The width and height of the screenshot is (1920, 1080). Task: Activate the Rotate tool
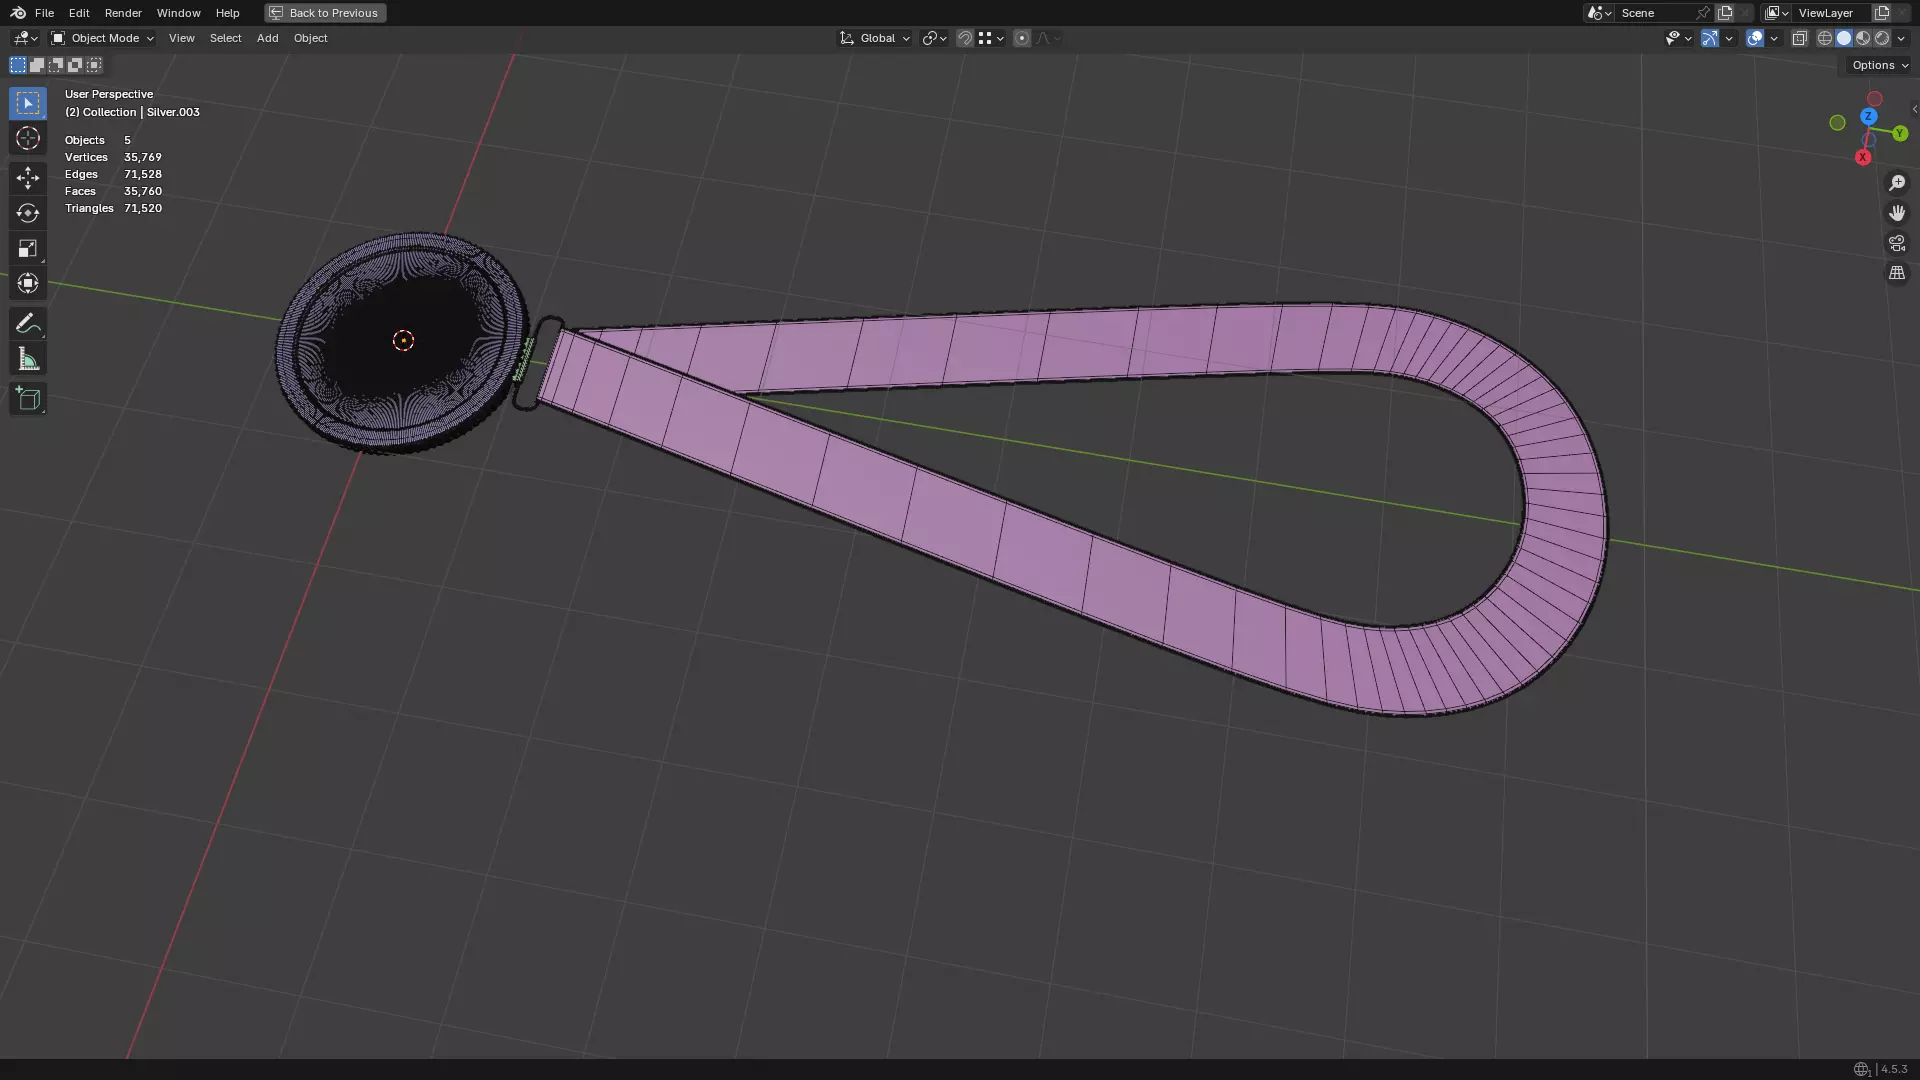[28, 213]
